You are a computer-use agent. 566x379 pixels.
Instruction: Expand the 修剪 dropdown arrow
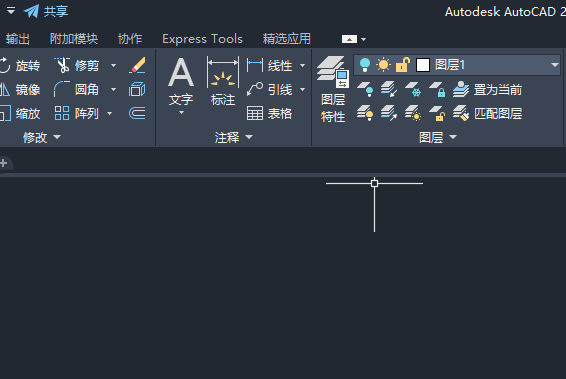pyautogui.click(x=113, y=66)
